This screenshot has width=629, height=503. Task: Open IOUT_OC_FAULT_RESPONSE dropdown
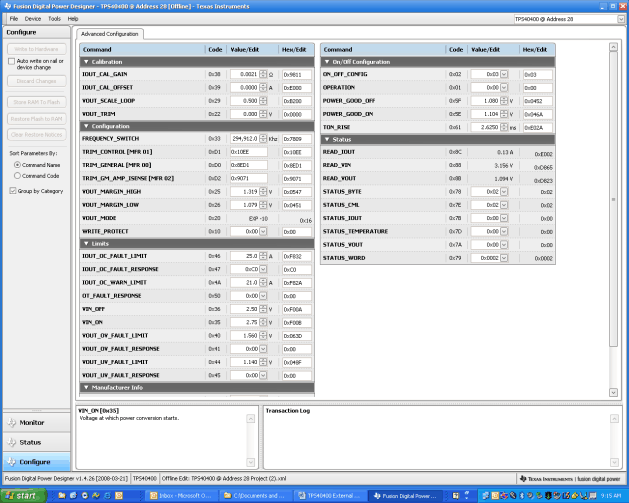point(263,269)
